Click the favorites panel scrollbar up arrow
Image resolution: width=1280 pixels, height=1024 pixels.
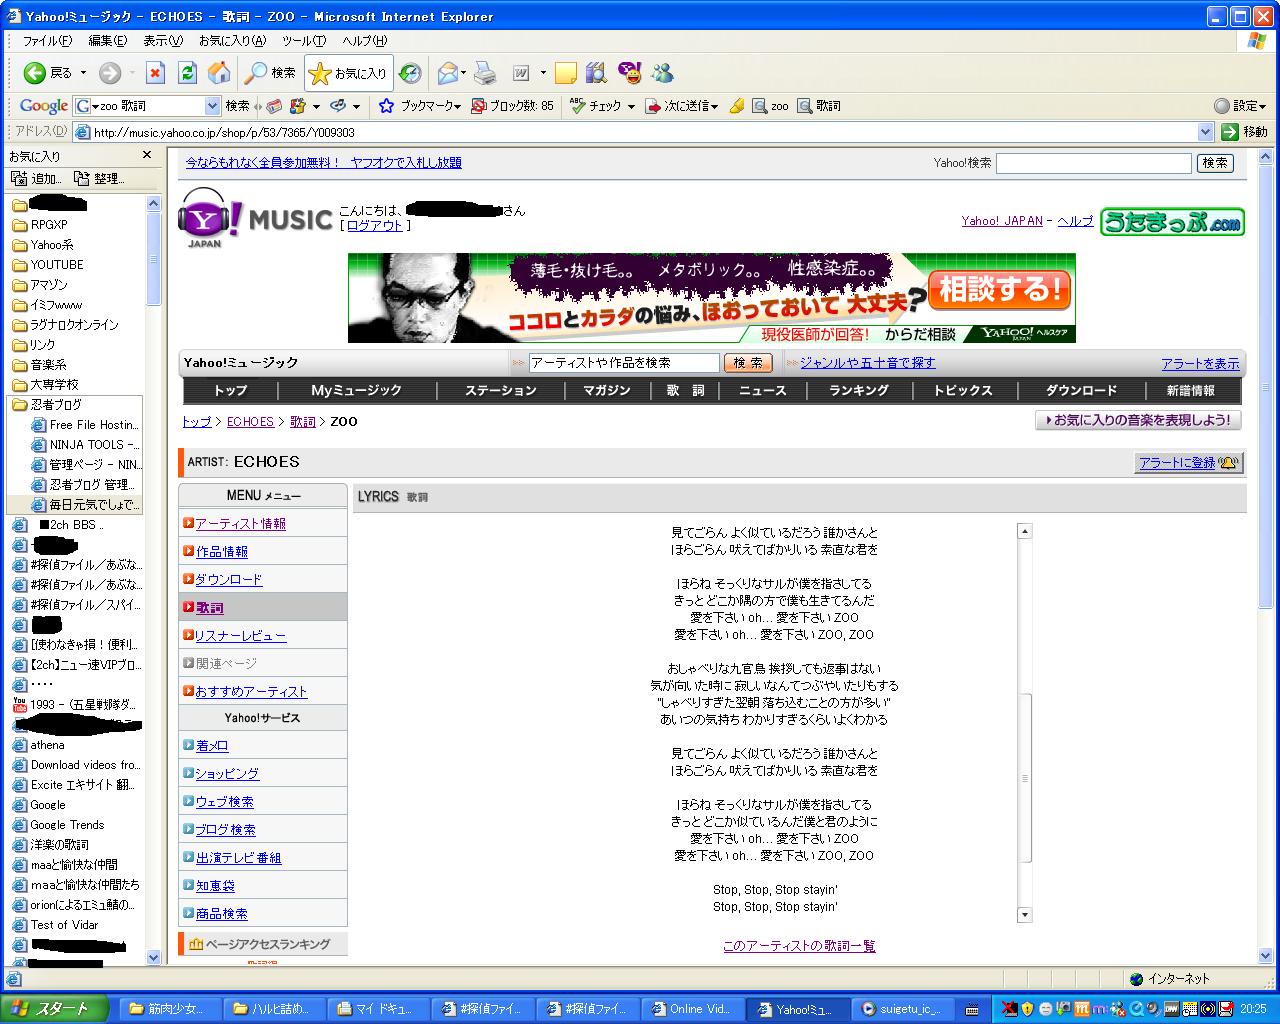click(x=153, y=203)
